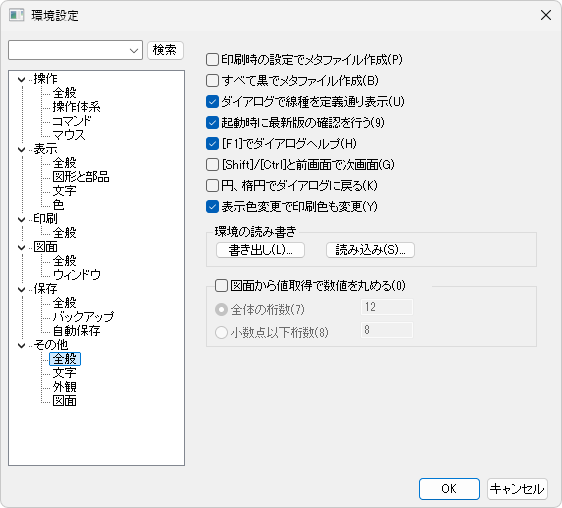This screenshot has height=508, width=562.
Task: Enable 図面から値取得で数値を丸める checkbox
Action: pyautogui.click(x=221, y=286)
